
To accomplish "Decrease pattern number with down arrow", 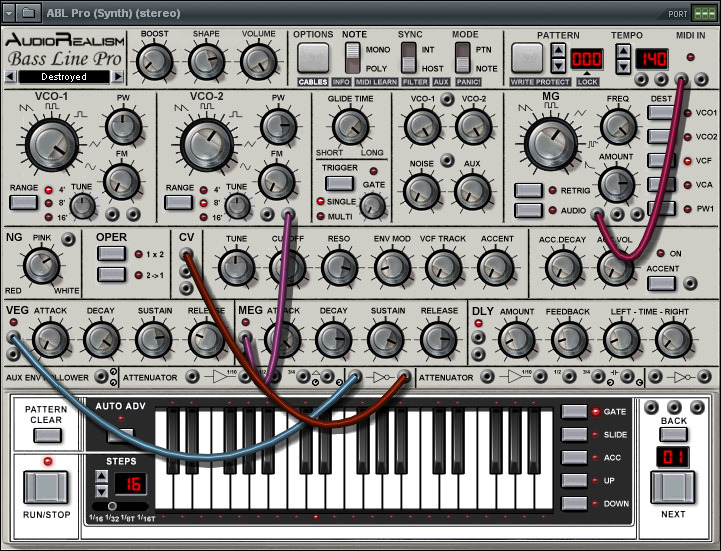I will click(558, 66).
